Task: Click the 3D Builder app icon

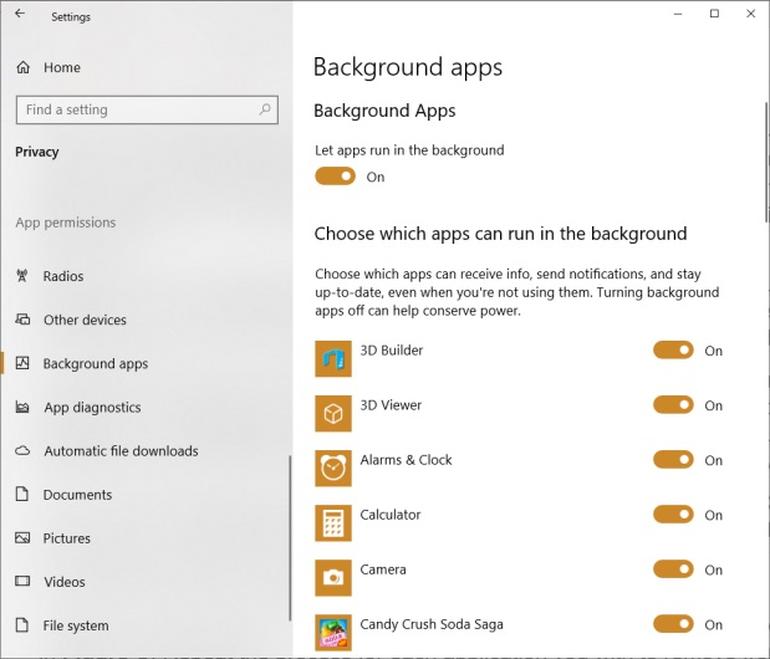Action: coord(333,359)
